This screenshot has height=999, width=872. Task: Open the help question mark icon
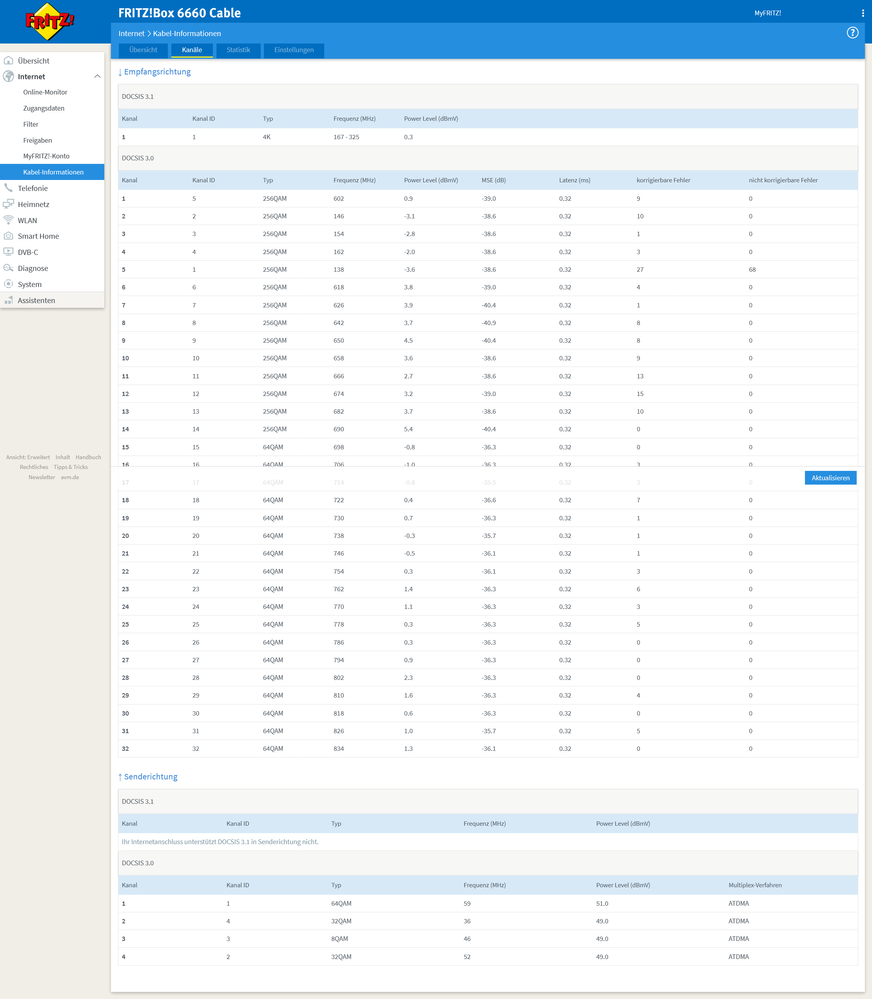pos(852,33)
